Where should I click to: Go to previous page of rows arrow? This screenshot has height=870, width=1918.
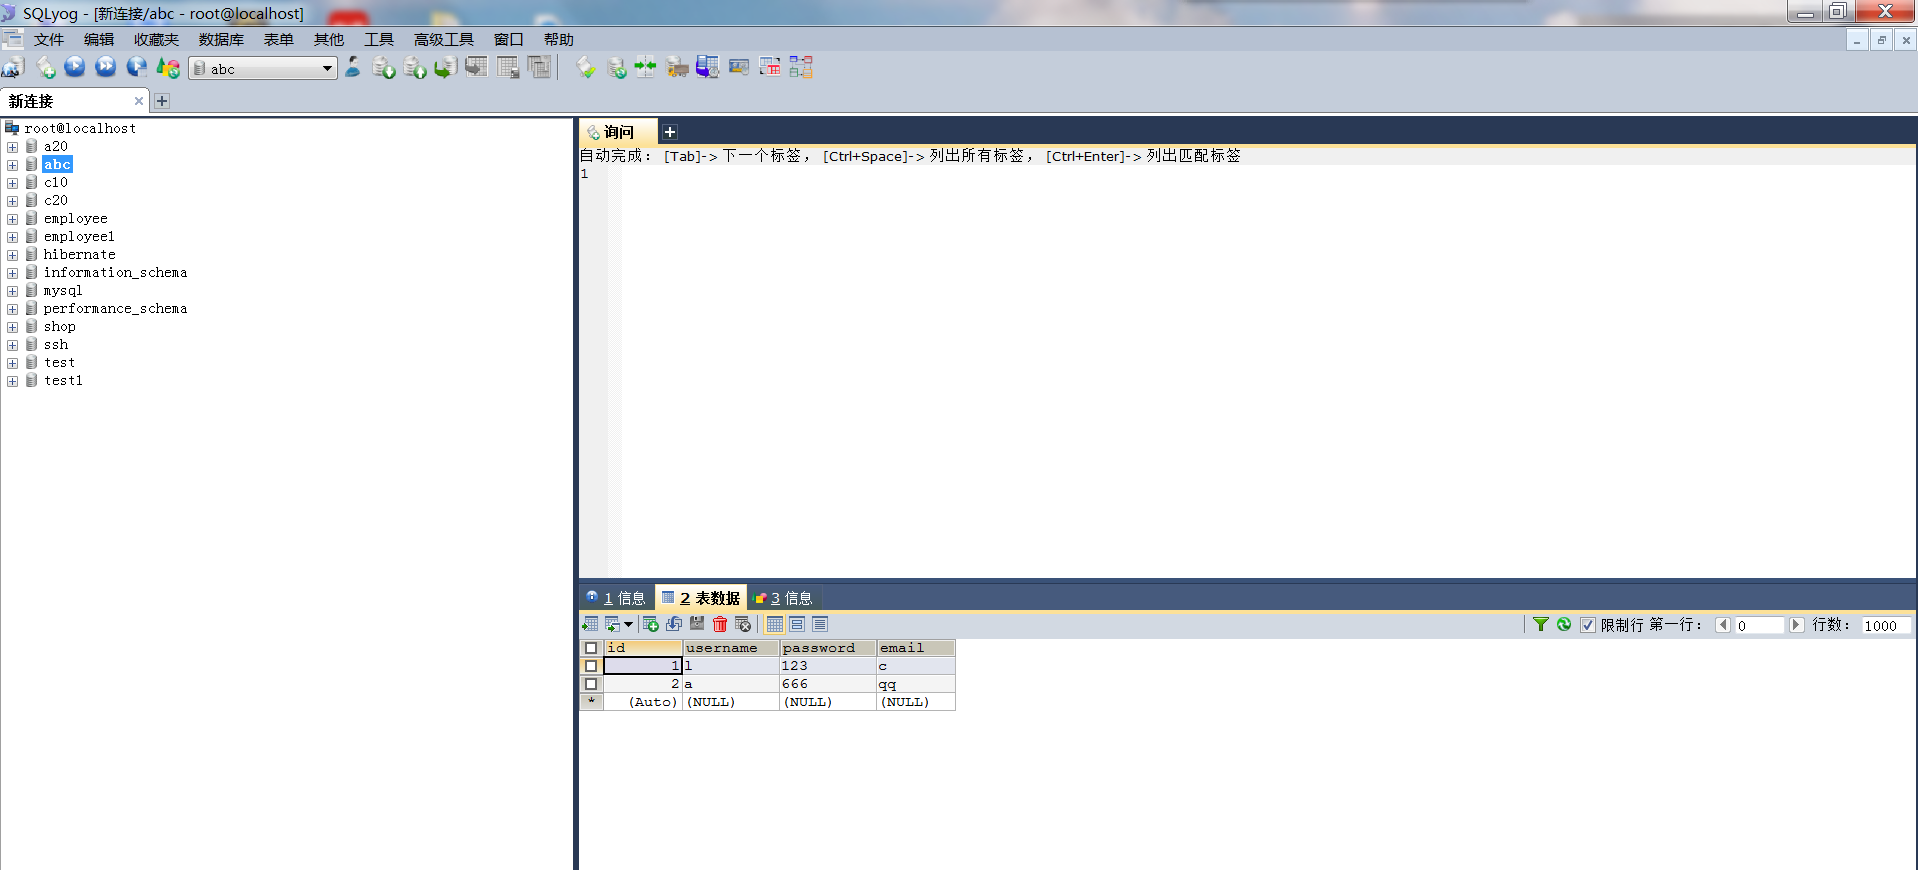pyautogui.click(x=1723, y=625)
